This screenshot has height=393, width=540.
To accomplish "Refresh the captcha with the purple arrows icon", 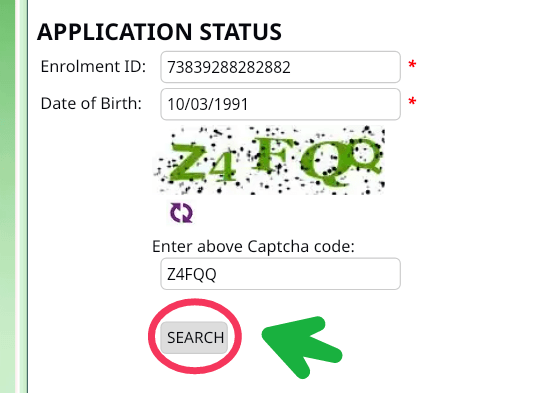I will (181, 213).
